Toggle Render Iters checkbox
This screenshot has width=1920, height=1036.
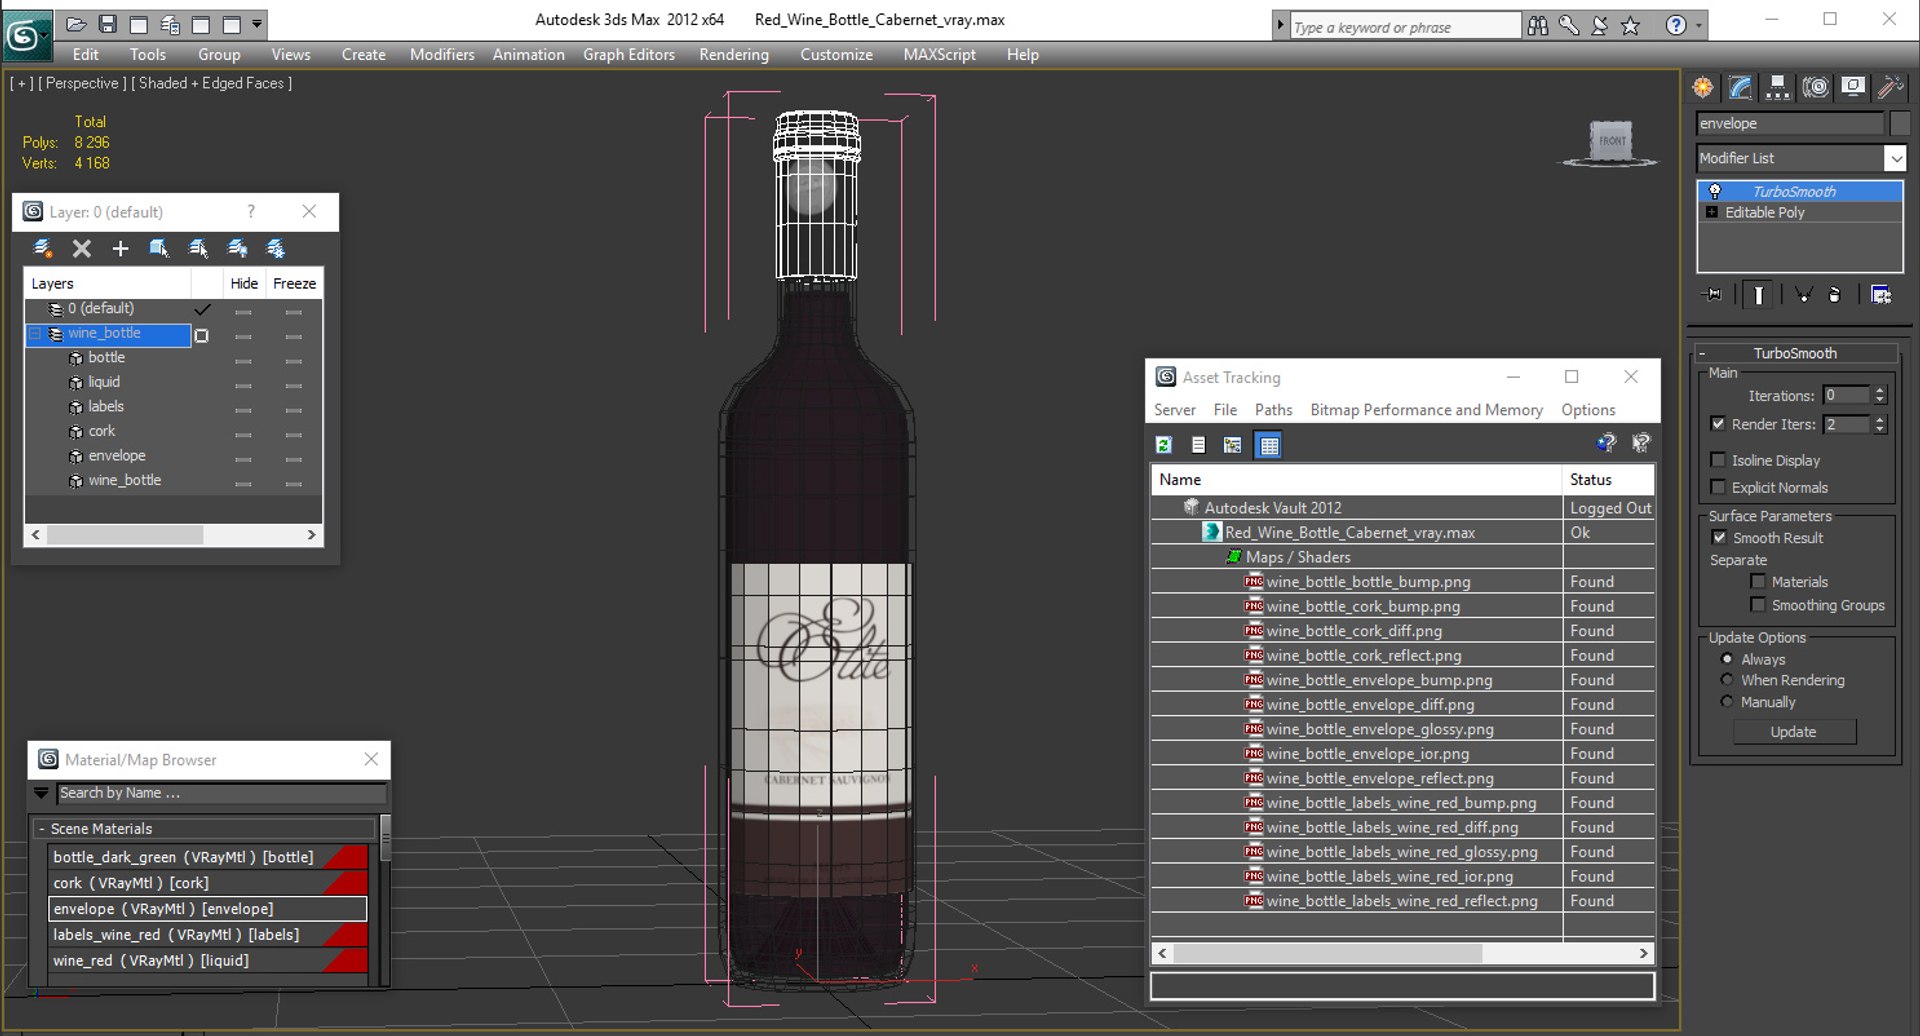(x=1717, y=424)
